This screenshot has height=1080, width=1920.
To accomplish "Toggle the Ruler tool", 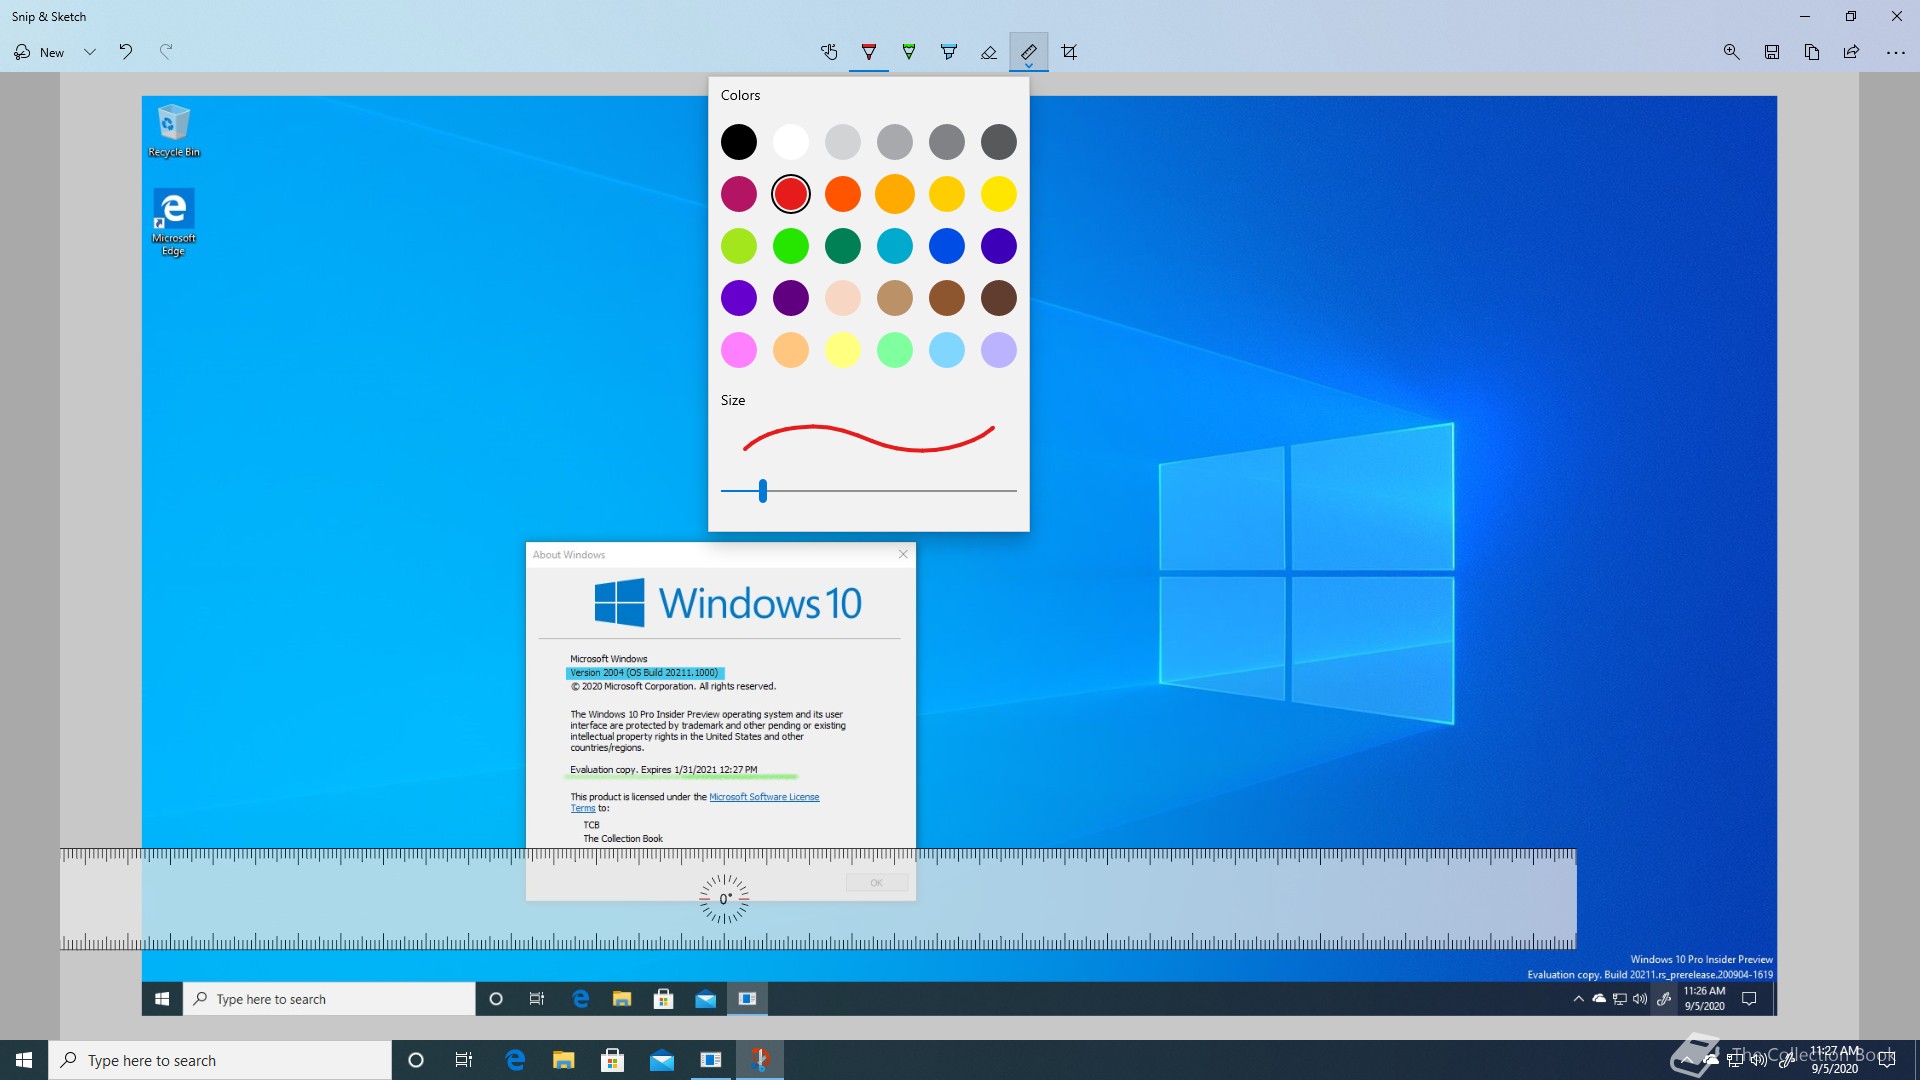I will click(x=1029, y=52).
